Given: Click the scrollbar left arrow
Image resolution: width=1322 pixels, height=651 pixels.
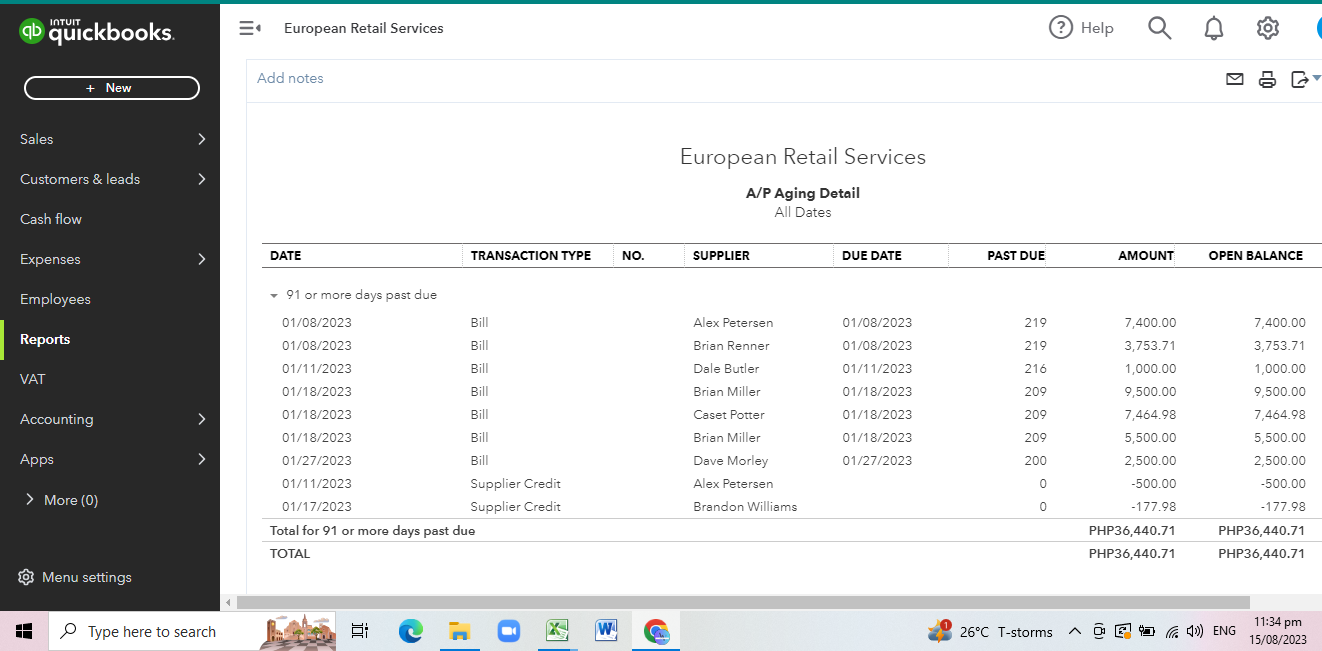Looking at the screenshot, I should [228, 602].
